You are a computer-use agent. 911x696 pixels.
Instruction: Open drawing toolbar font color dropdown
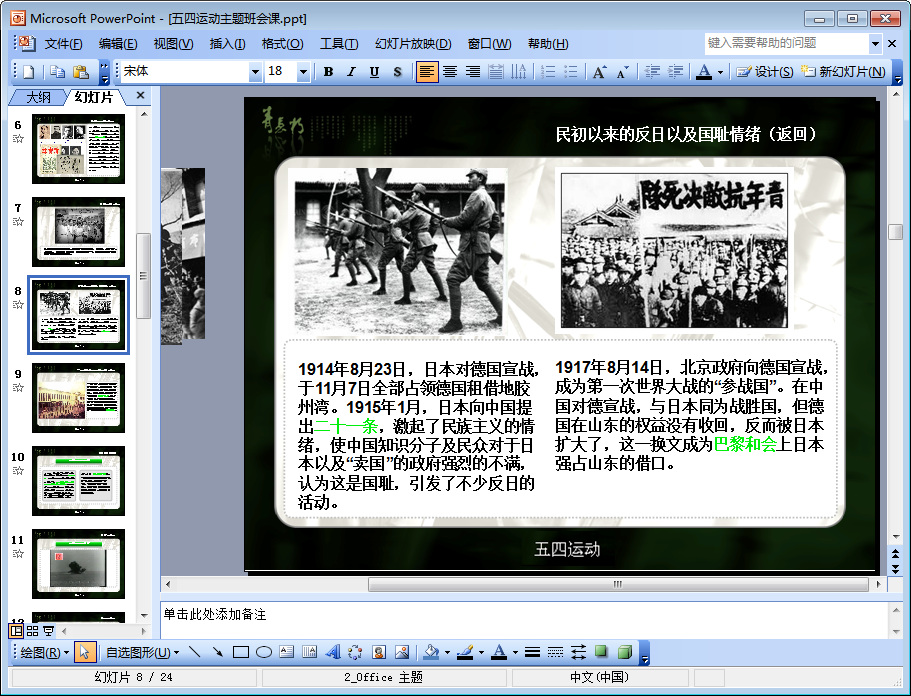click(515, 652)
